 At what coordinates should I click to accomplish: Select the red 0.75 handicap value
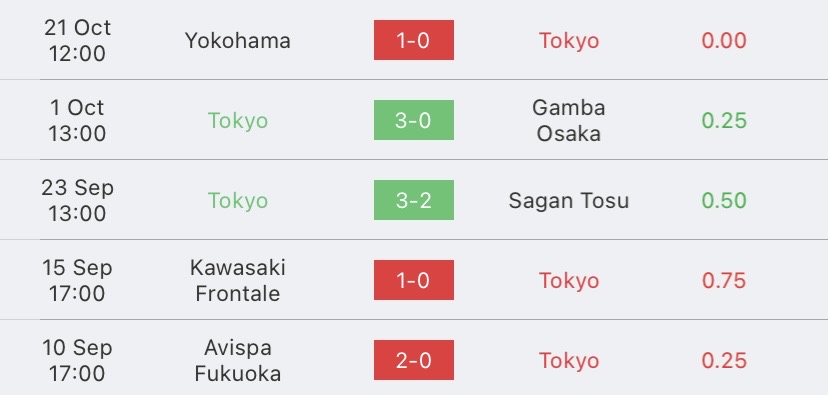724,280
